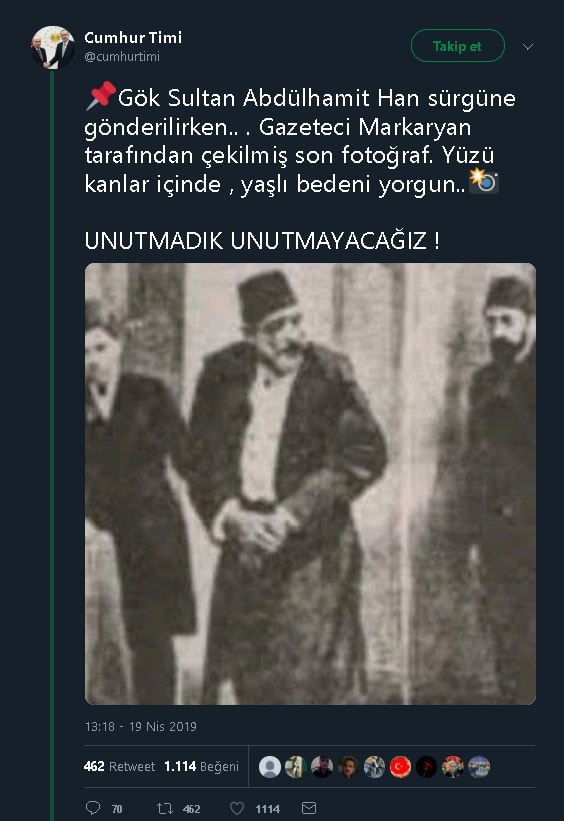Expand tweet options chevron menu
Screen dimensions: 564x821
(528, 47)
